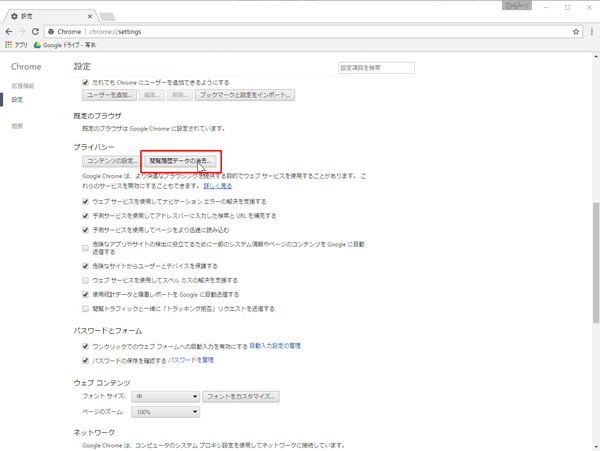Enable スペル ミスの解決を支援する checkbox
600x451 pixels.
click(x=85, y=280)
